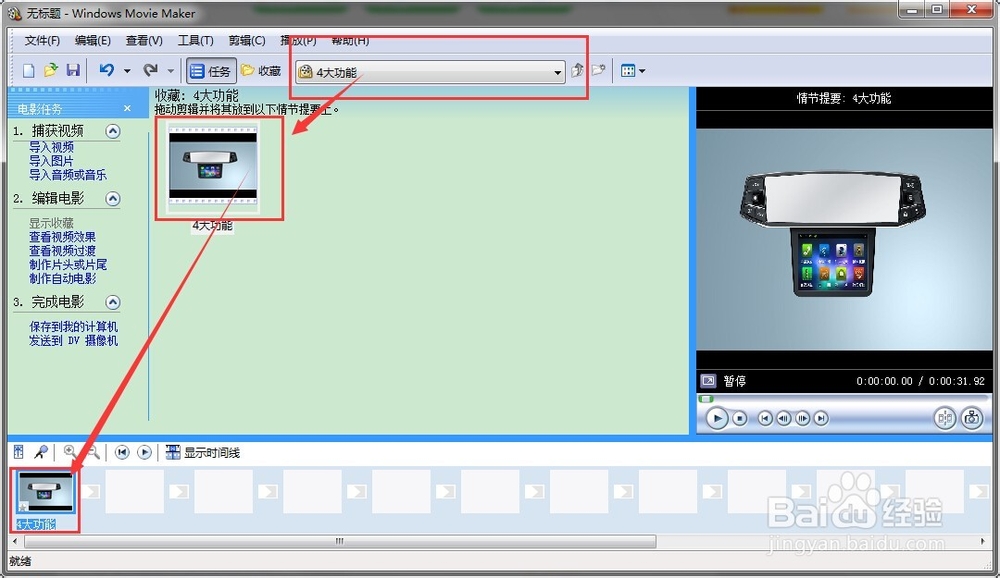Click the narrate timeline microphone icon
This screenshot has height=578, width=1000.
pyautogui.click(x=41, y=452)
